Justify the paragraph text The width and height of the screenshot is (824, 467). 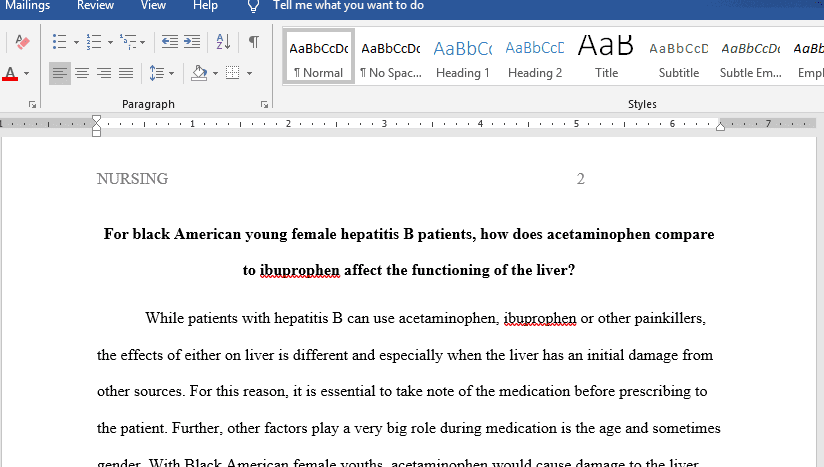coord(126,73)
